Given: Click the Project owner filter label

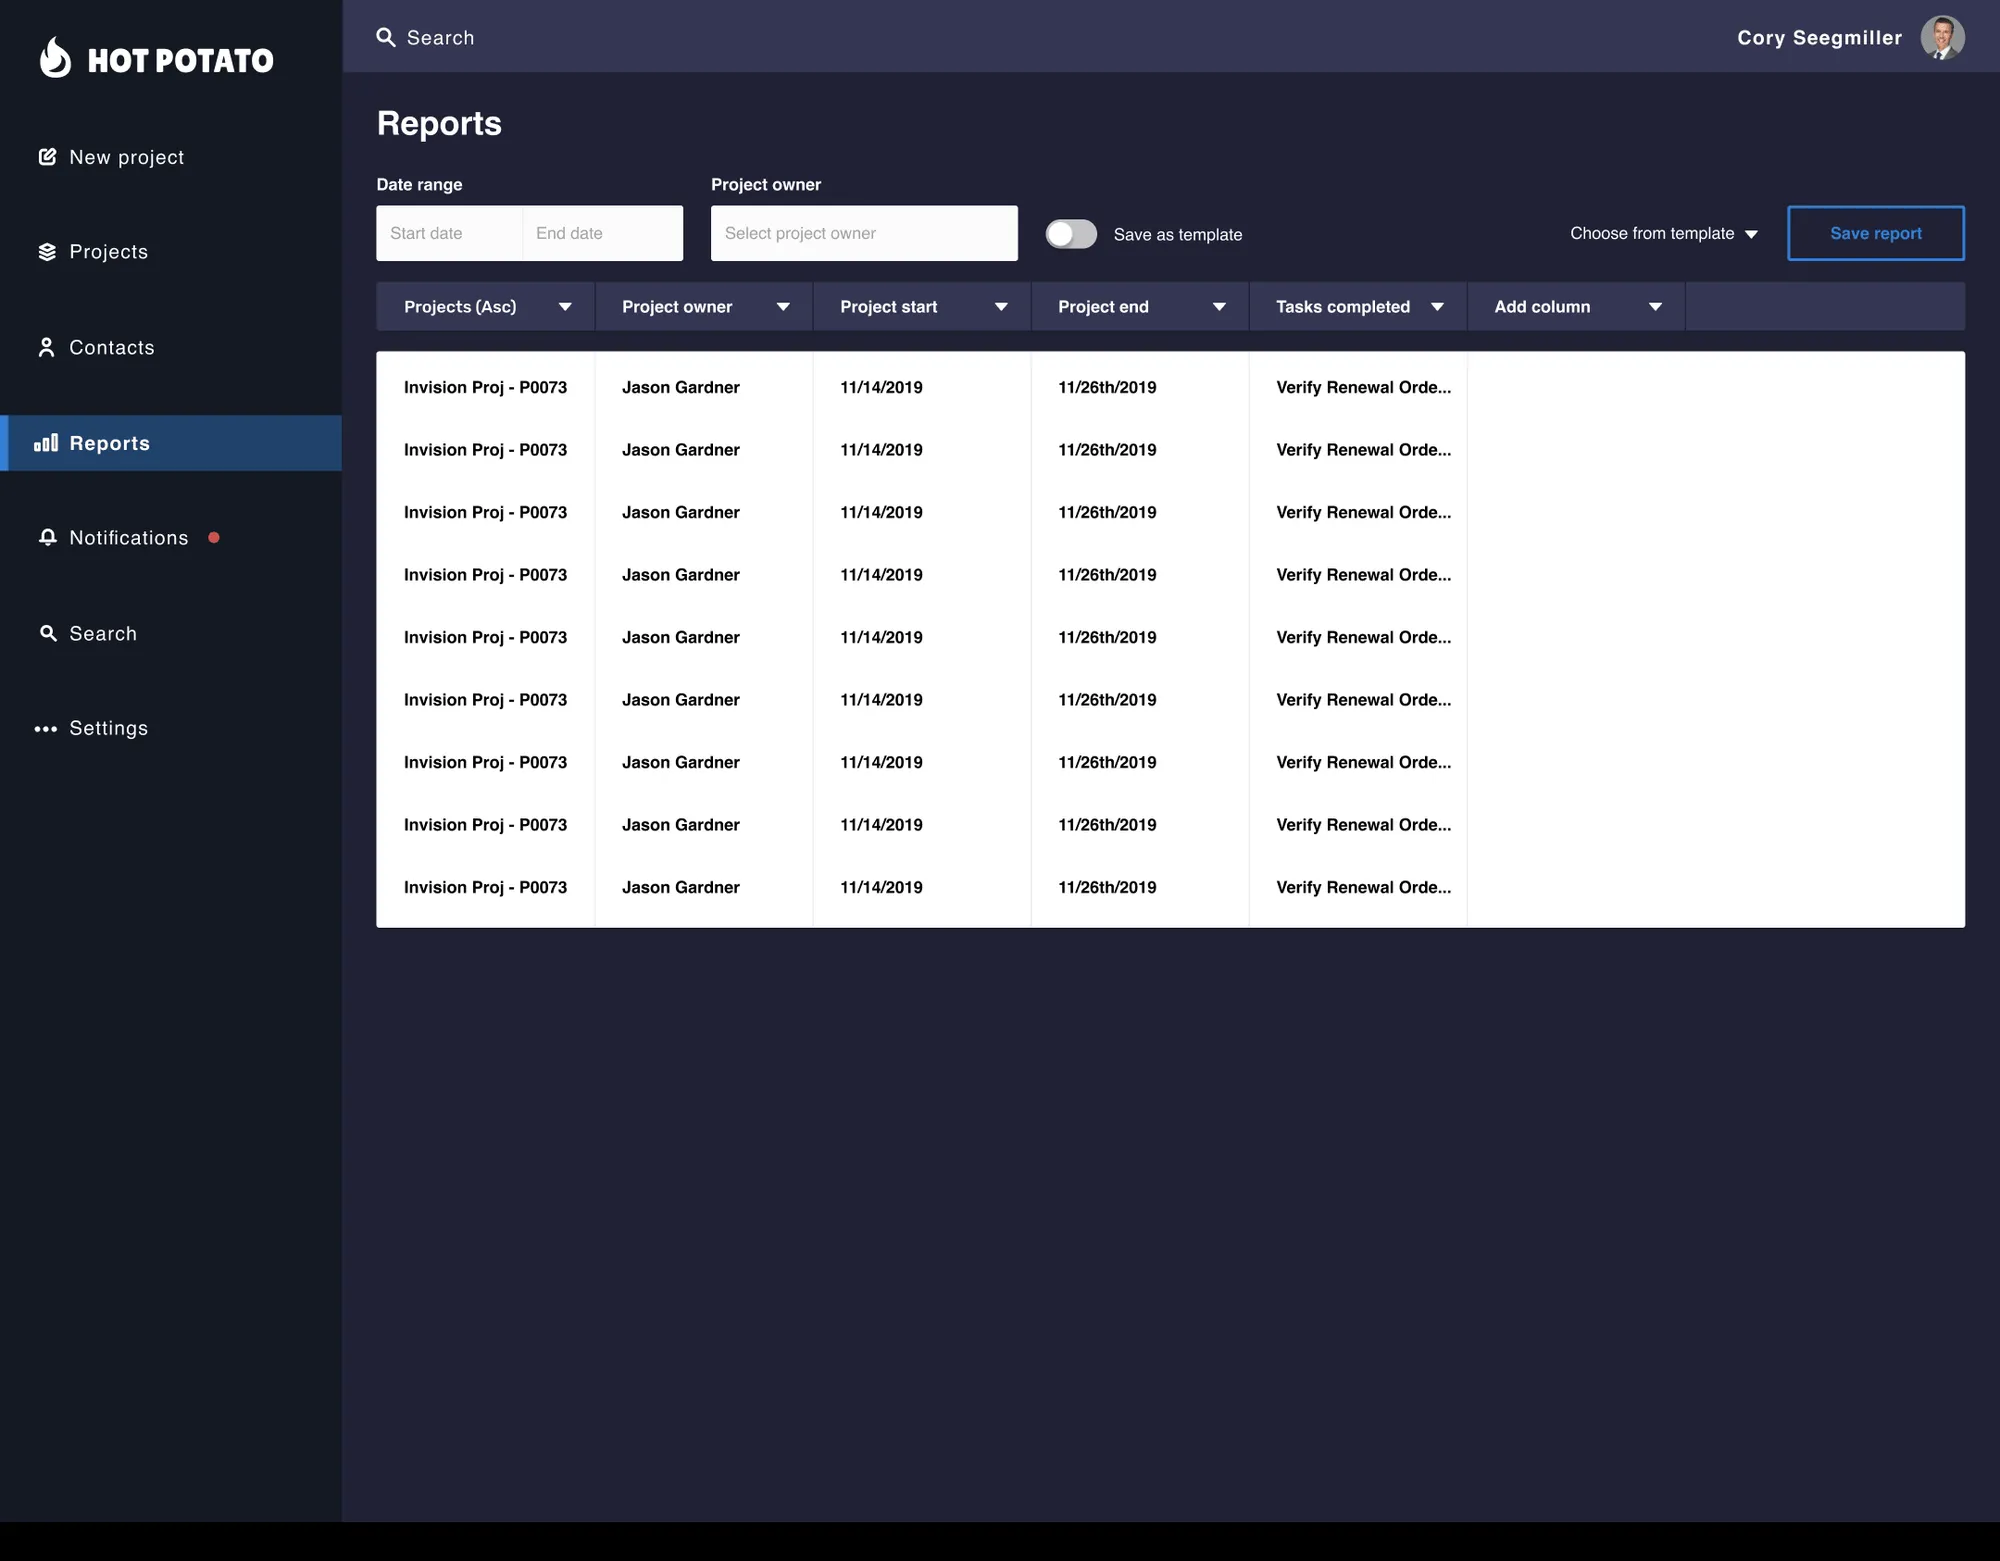Looking at the screenshot, I should click(766, 184).
